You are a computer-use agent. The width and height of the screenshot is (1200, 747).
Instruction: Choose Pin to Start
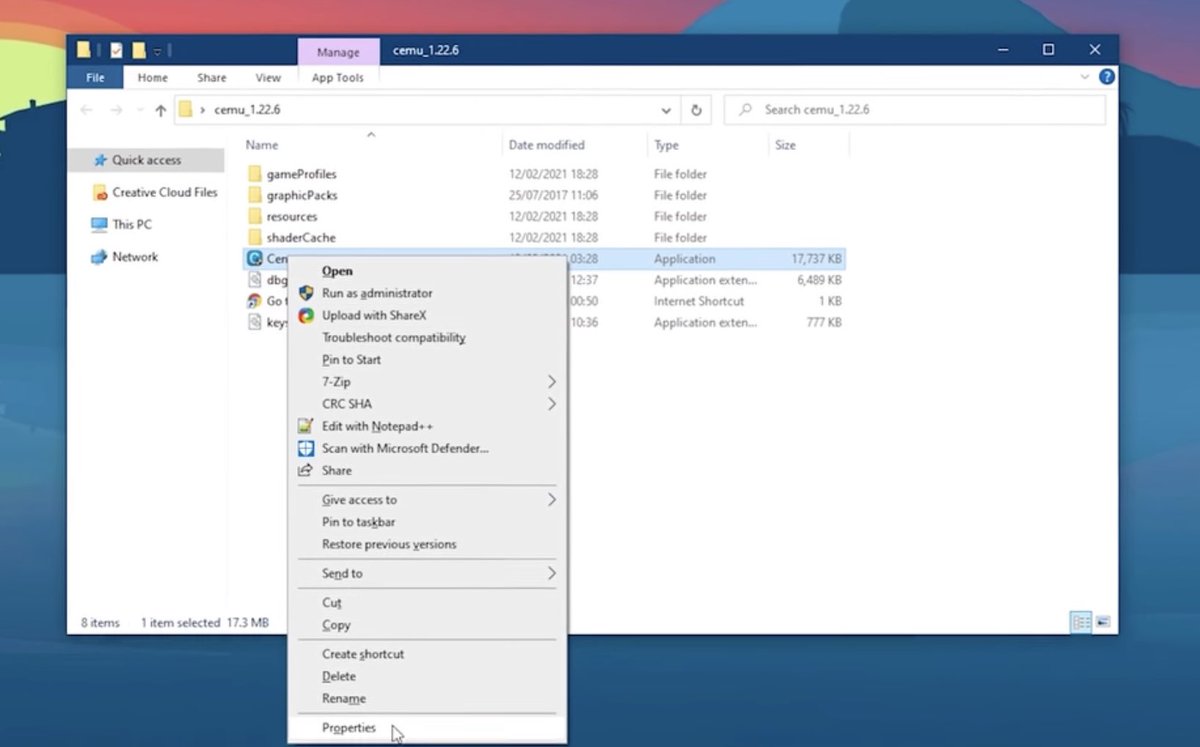(351, 360)
